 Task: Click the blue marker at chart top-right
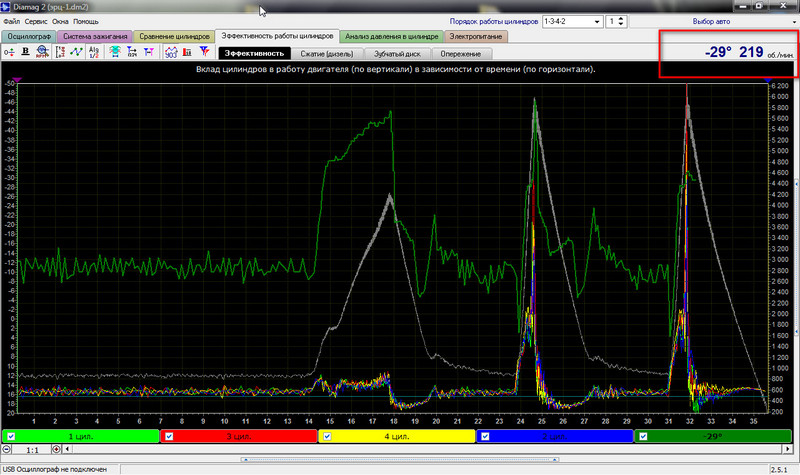pyautogui.click(x=768, y=81)
